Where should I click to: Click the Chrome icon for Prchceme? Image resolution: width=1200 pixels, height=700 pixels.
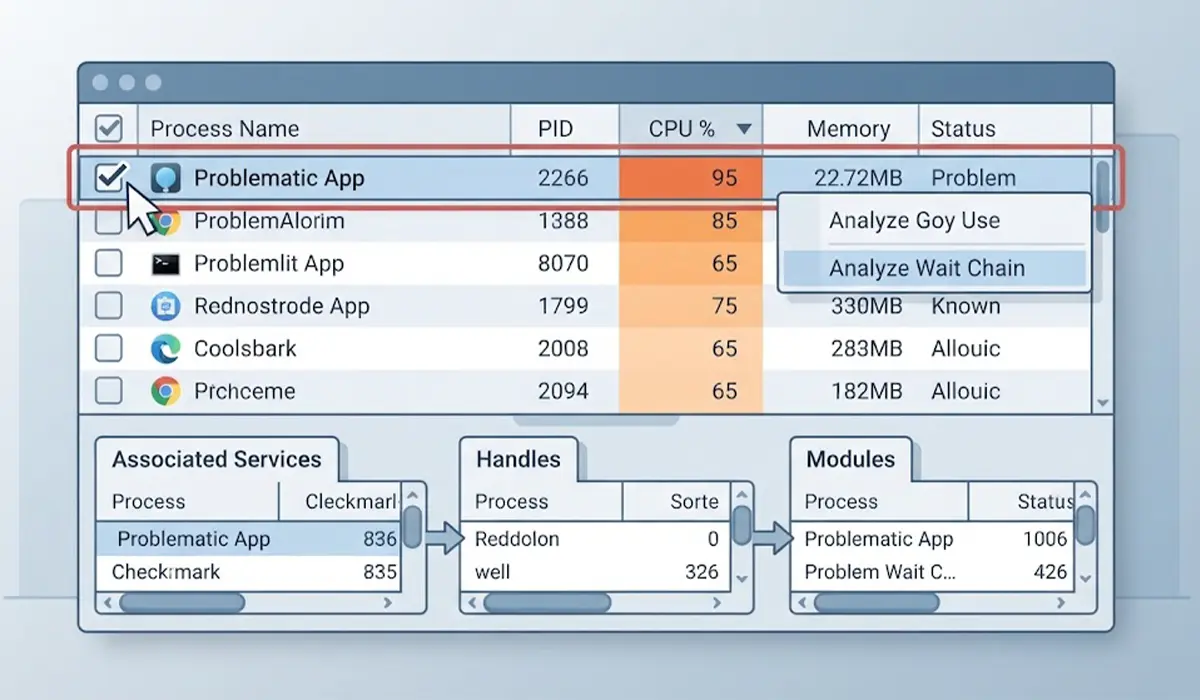pos(165,391)
